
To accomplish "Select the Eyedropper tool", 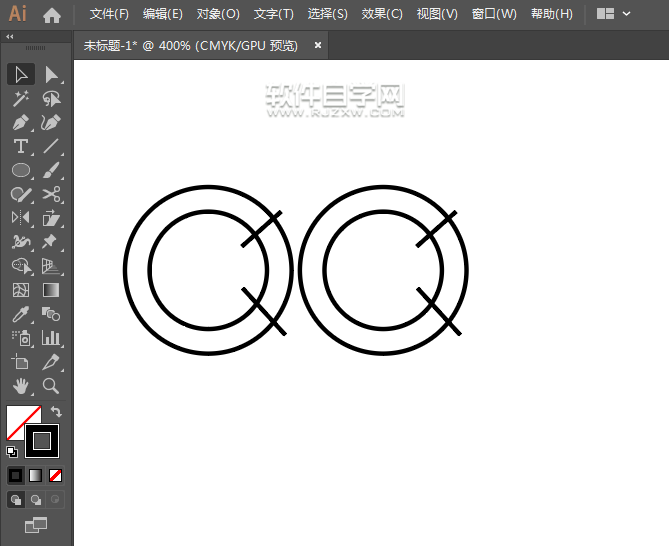I will coord(21,314).
